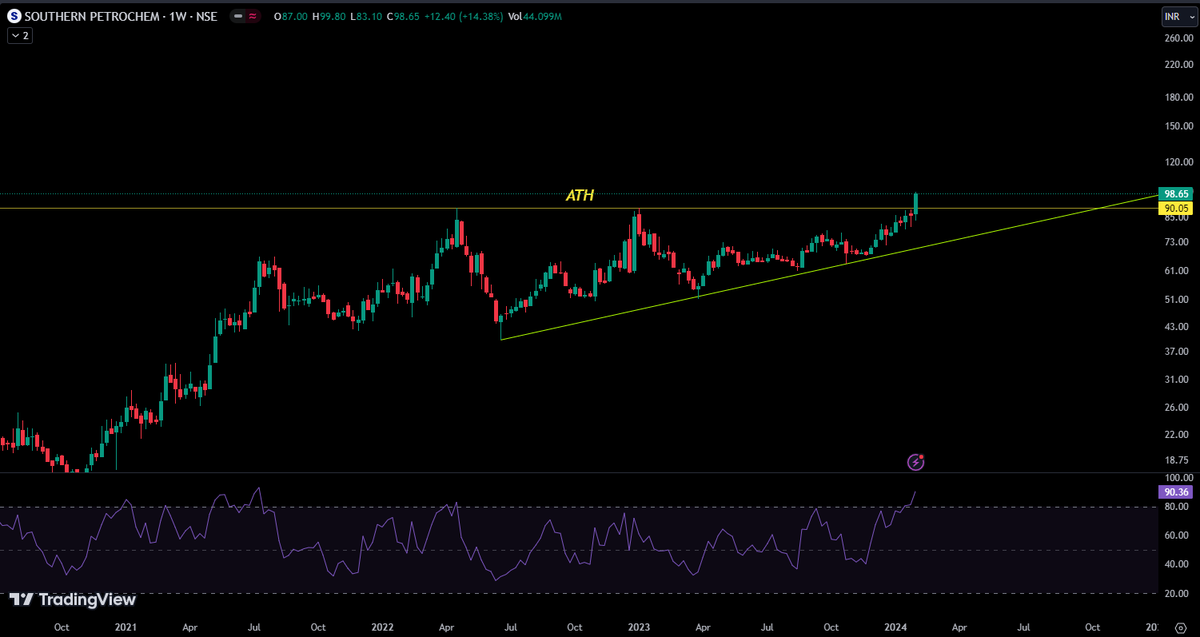This screenshot has height=637, width=1200.
Task: Click the purple lightning flash event icon
Action: point(915,461)
